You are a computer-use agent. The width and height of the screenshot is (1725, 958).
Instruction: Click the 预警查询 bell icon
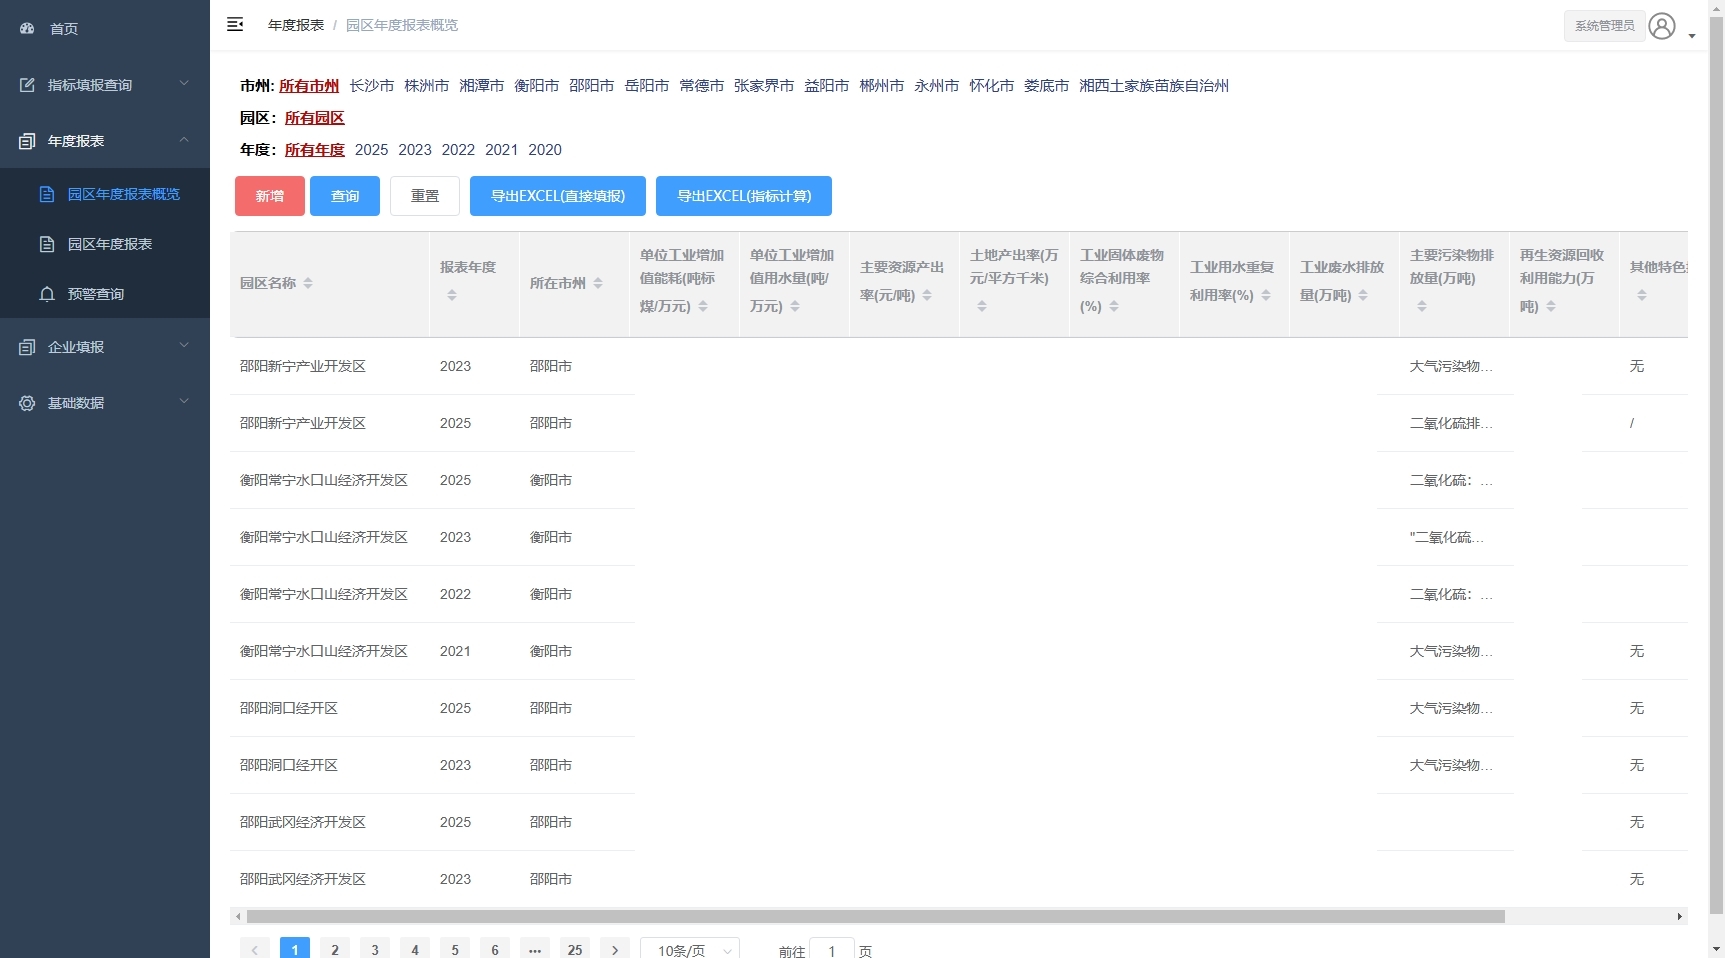pos(46,294)
